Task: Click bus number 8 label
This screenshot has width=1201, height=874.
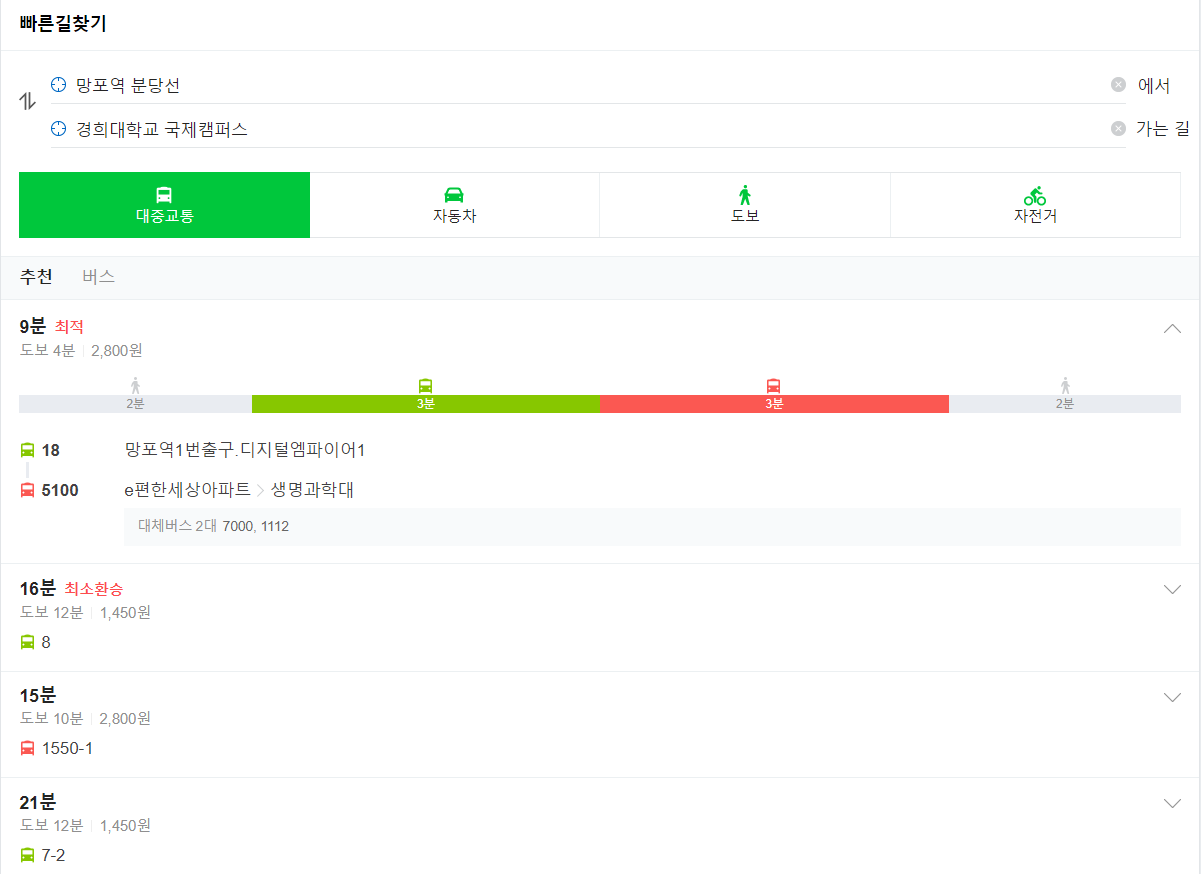Action: click(46, 642)
